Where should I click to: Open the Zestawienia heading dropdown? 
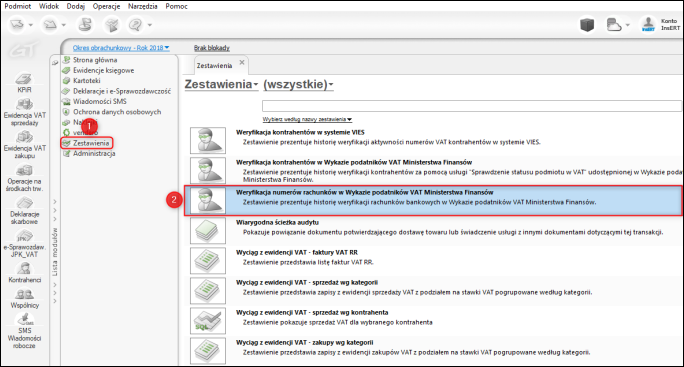221,84
